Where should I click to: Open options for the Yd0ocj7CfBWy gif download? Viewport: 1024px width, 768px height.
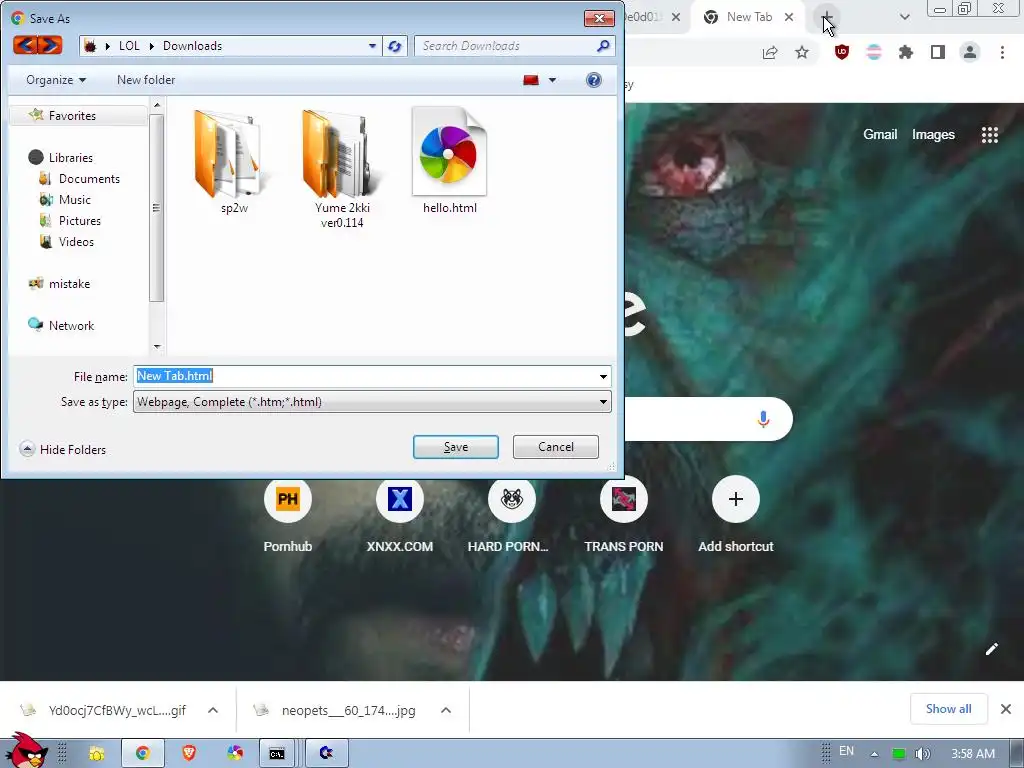[213, 710]
